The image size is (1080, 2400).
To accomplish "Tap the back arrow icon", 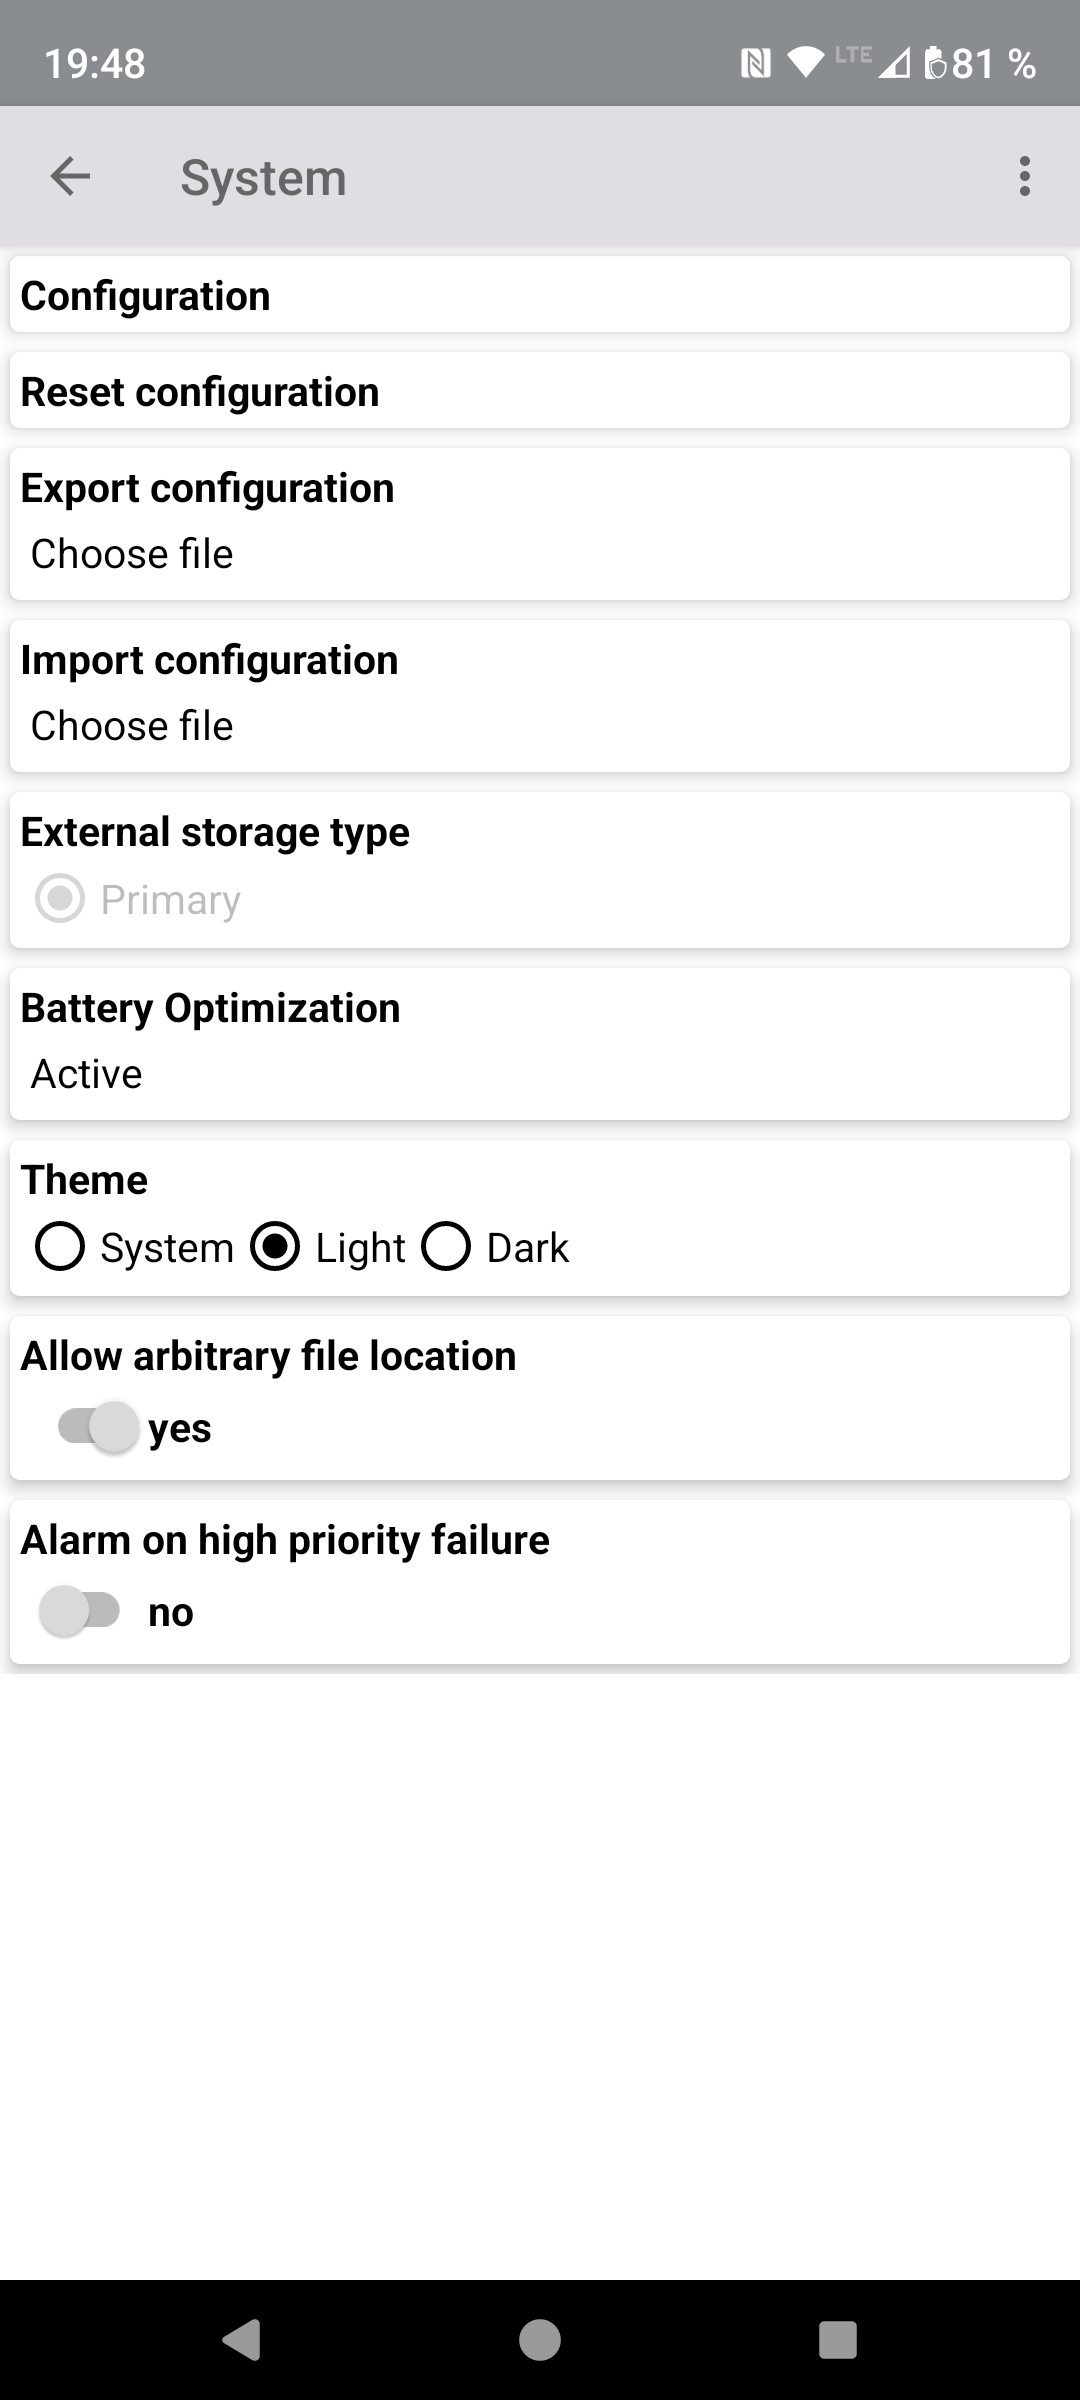I will tap(70, 177).
